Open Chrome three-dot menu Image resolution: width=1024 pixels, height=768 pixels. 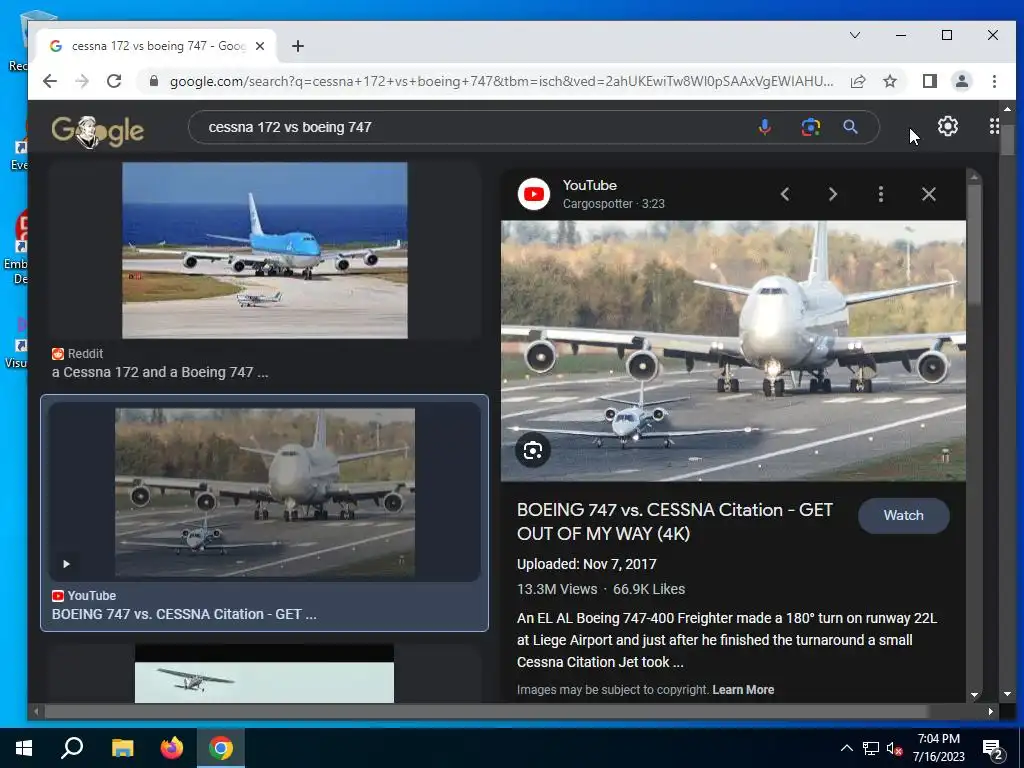pos(994,81)
